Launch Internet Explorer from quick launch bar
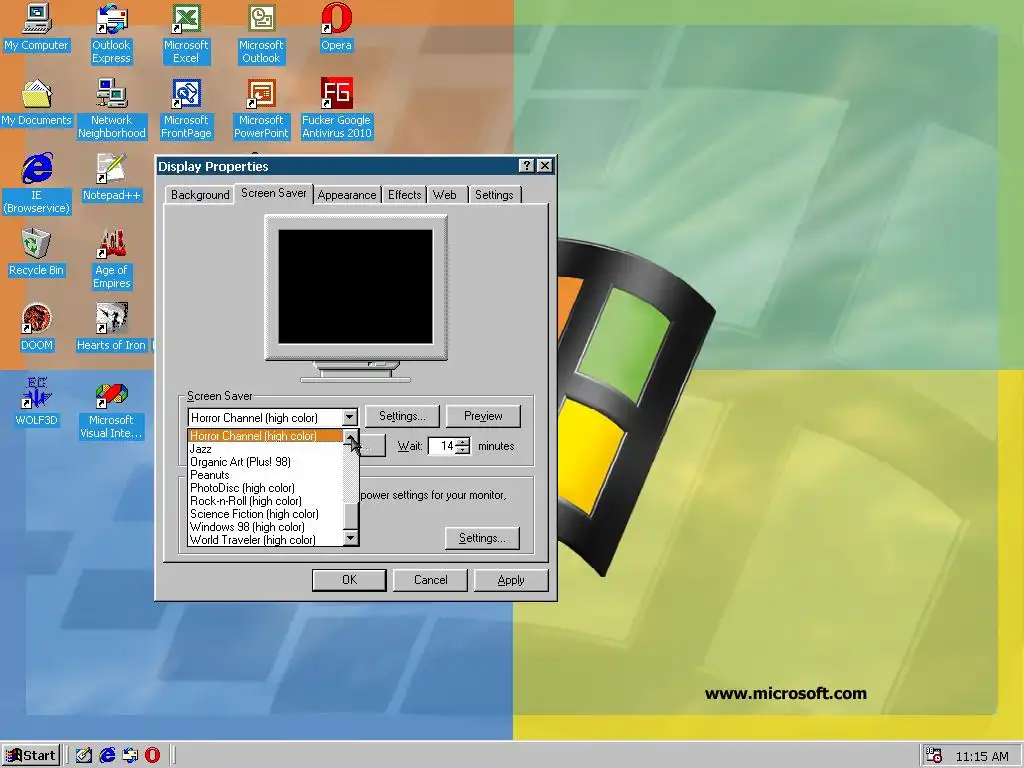This screenshot has width=1024, height=768. [x=106, y=756]
